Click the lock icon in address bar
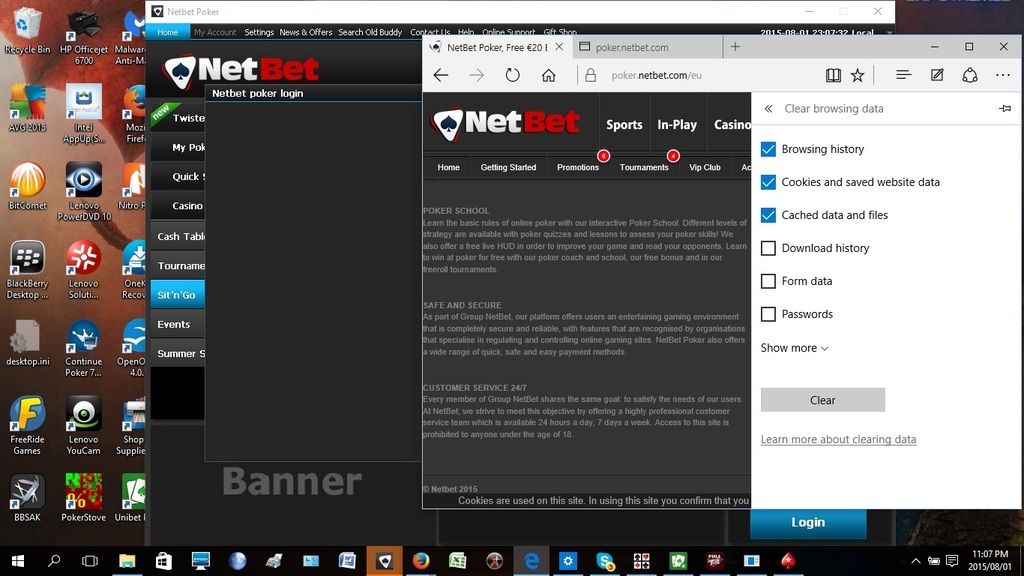Screen dimensions: 1024x576 [x=590, y=75]
